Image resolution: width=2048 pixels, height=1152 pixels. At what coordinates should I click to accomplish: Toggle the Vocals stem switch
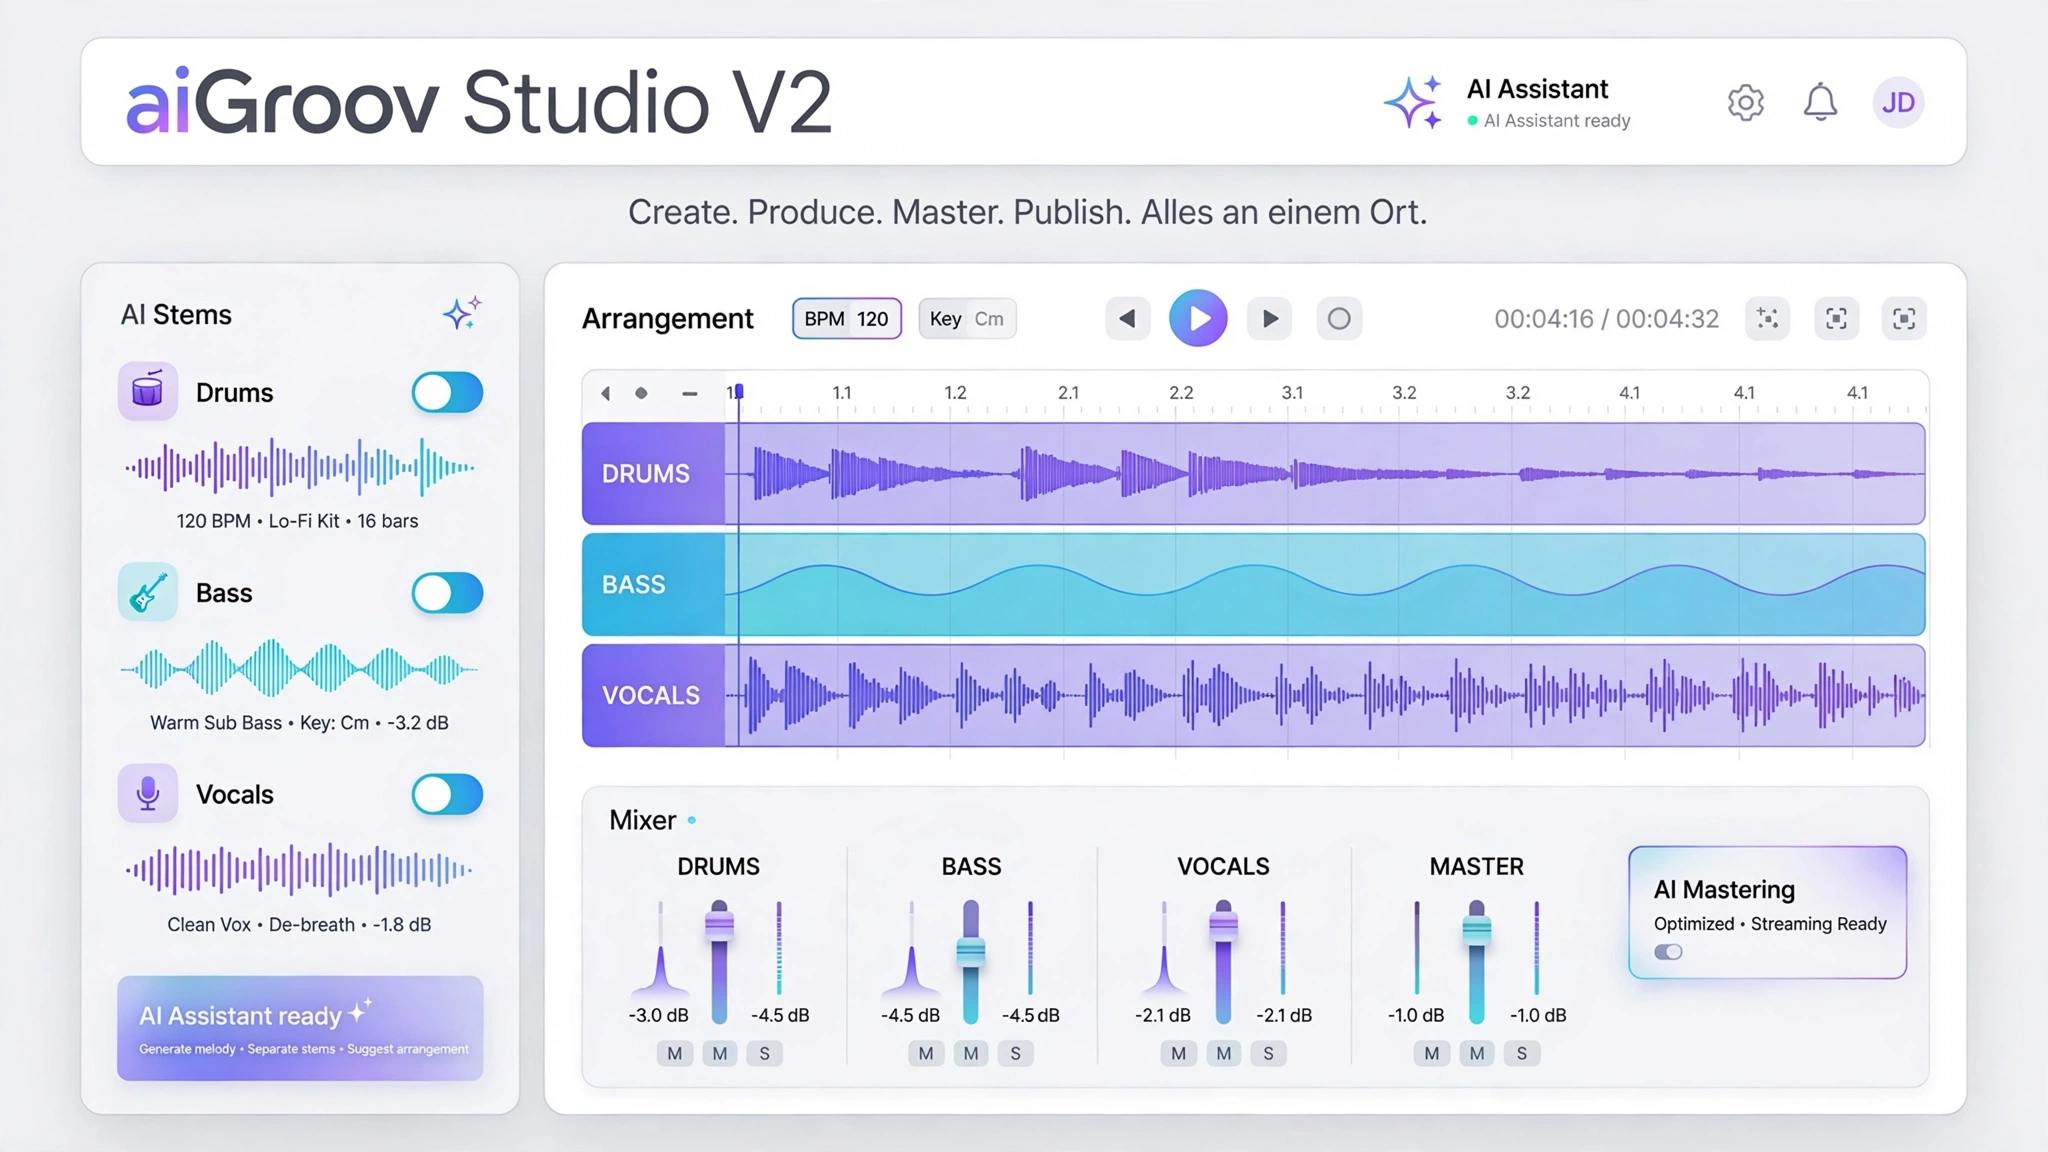click(x=447, y=795)
